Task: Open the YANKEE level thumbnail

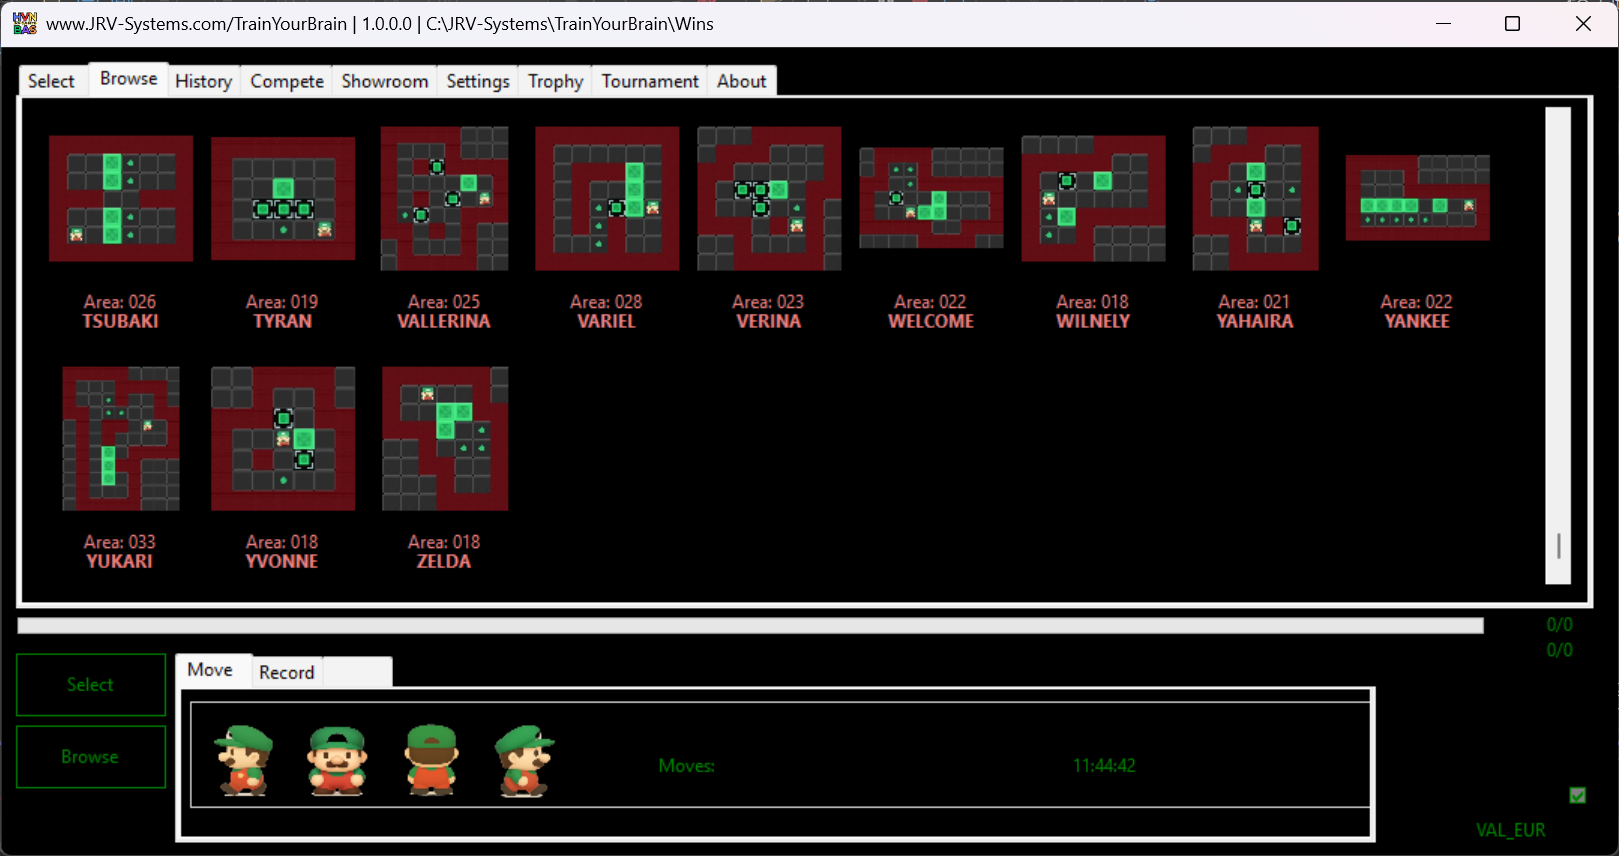Action: [x=1417, y=198]
